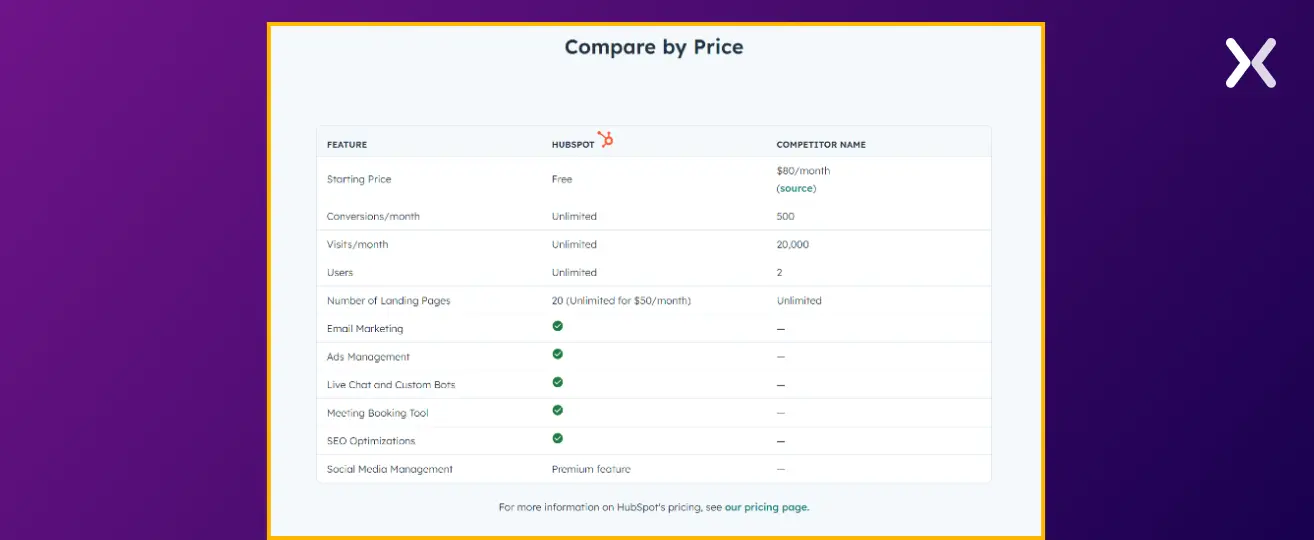Click competitor dash in Ads Management row

(x=781, y=357)
